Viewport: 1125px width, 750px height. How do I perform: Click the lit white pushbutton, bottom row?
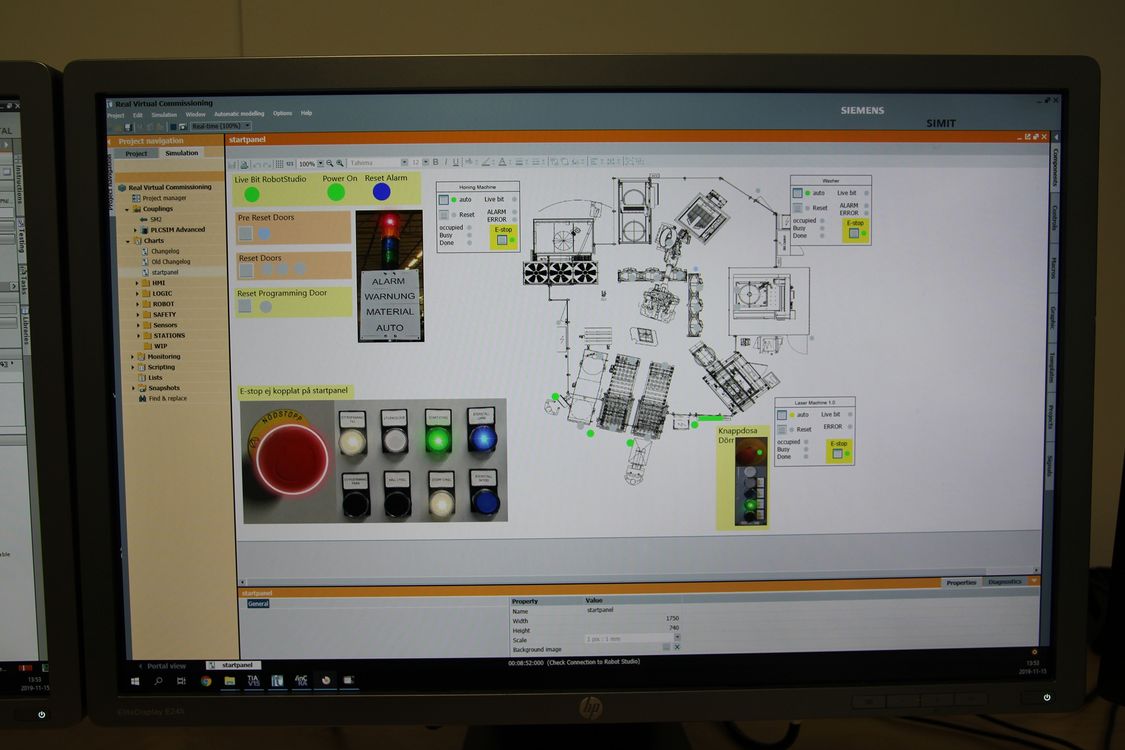coord(441,503)
